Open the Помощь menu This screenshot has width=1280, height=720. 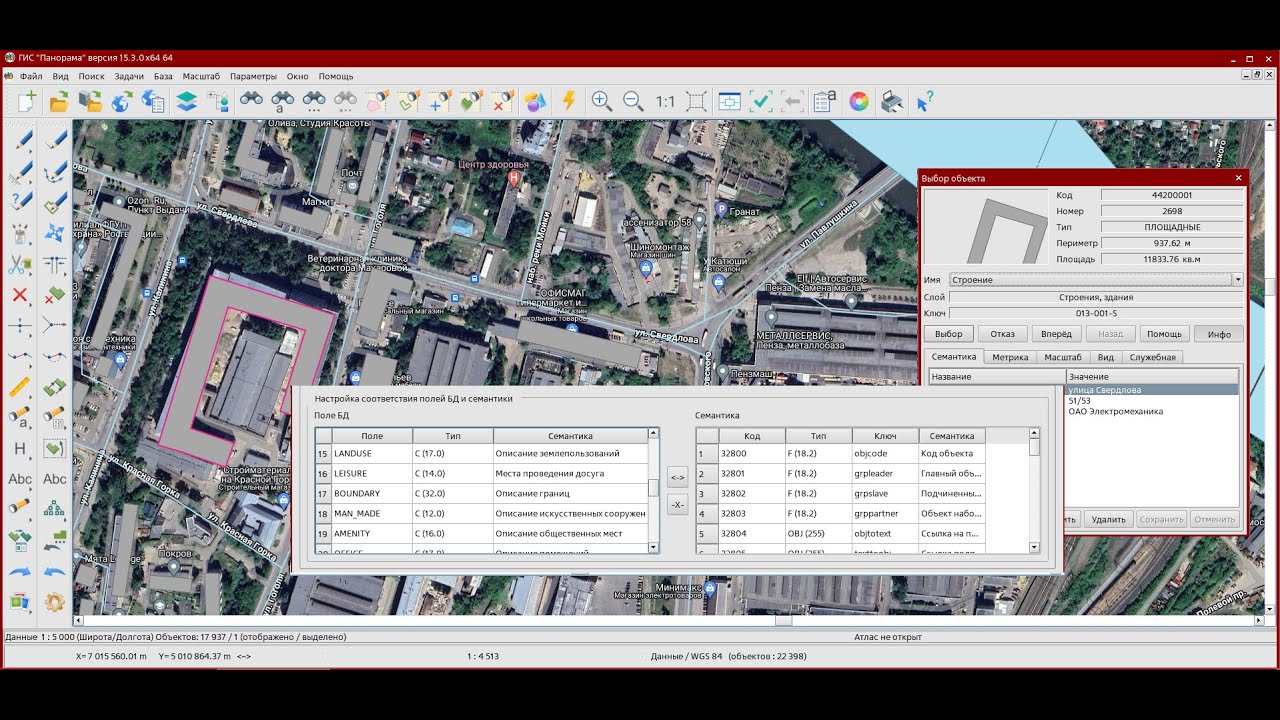(x=336, y=76)
